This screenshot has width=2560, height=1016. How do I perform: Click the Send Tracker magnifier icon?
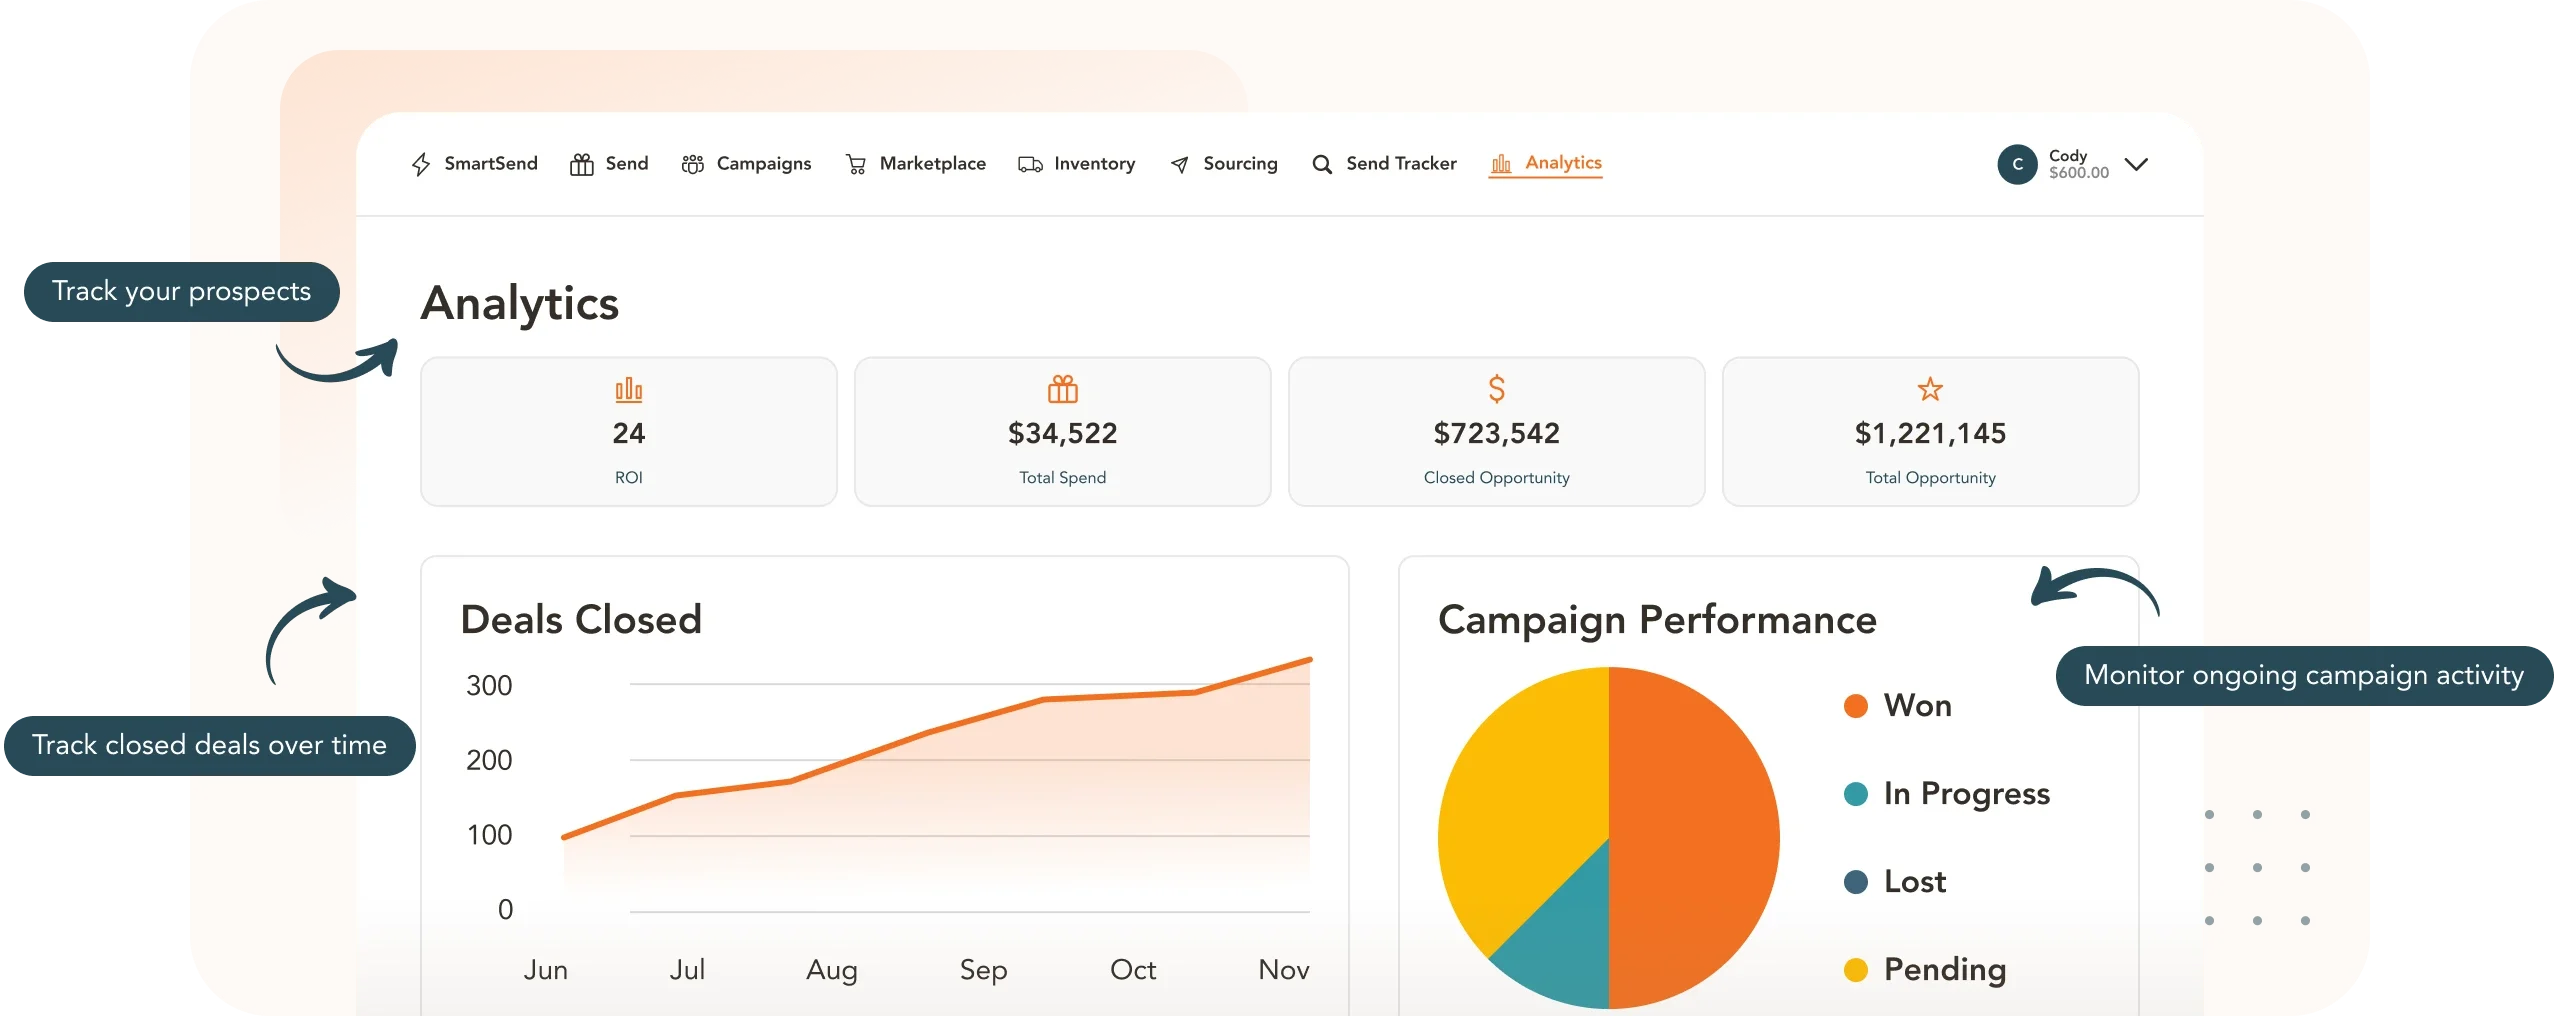coord(1322,164)
